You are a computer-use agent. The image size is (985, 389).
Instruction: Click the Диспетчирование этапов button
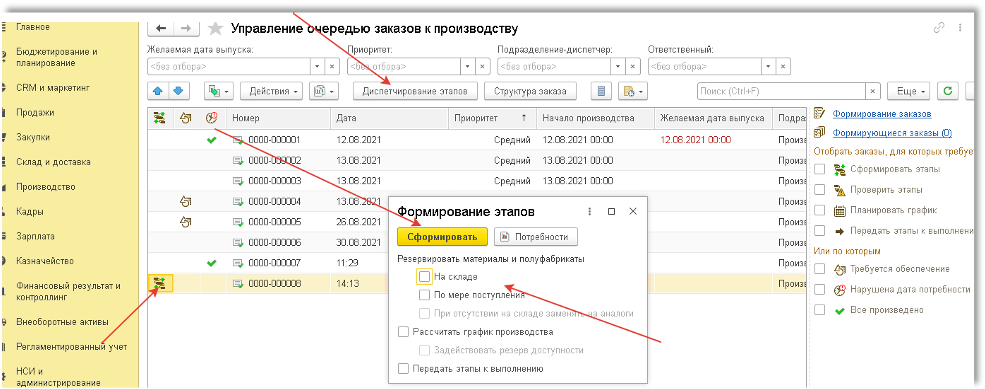tap(415, 91)
